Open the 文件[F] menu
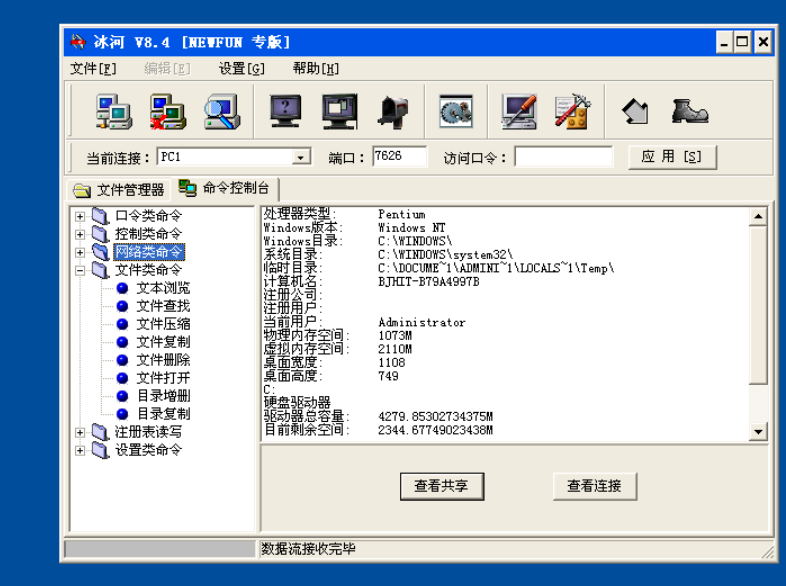Screen dimensions: 786x586 click(x=93, y=68)
